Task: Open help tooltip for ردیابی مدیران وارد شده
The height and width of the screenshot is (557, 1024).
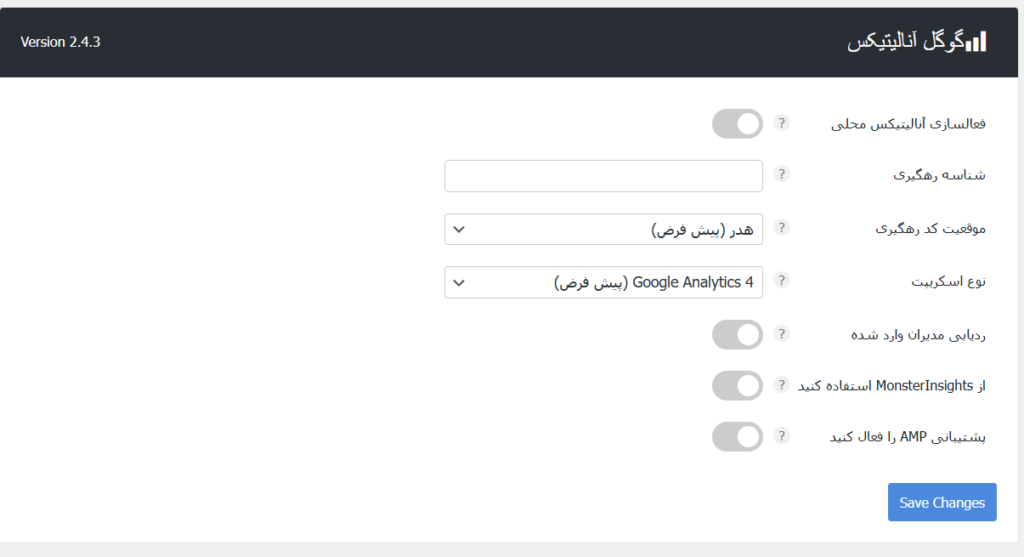Action: click(x=781, y=334)
